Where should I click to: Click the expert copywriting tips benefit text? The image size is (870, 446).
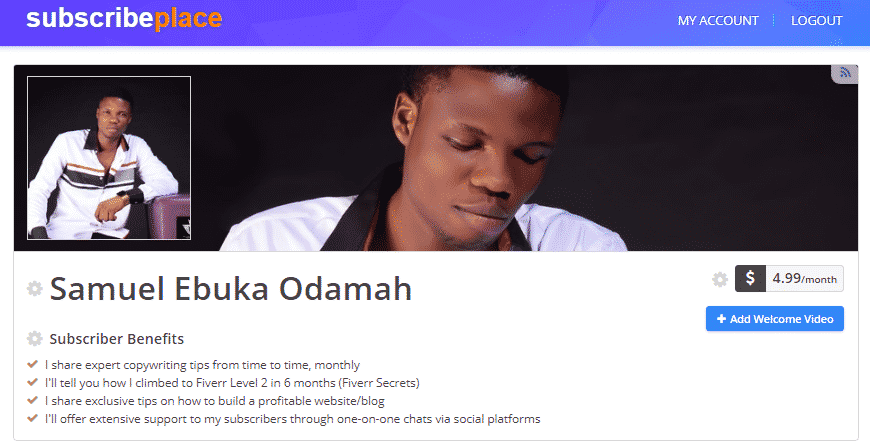(202, 365)
